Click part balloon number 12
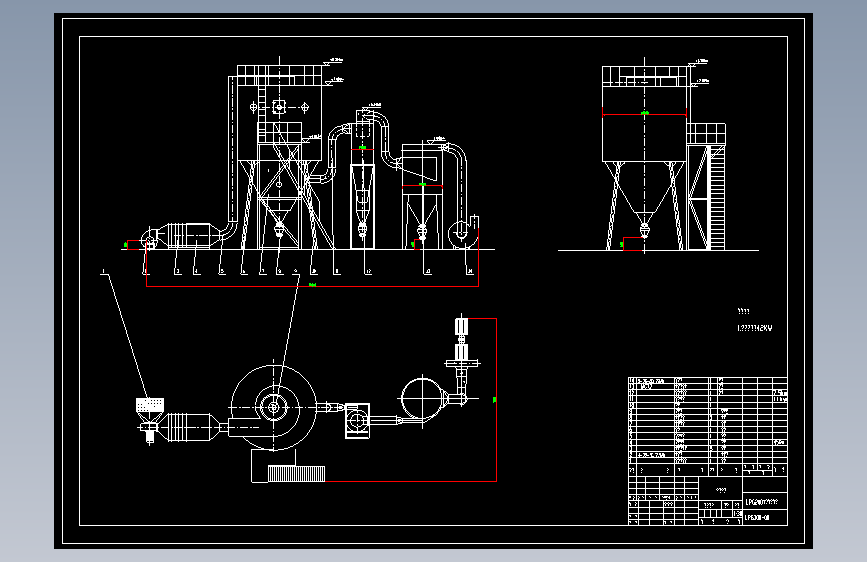 click(369, 272)
